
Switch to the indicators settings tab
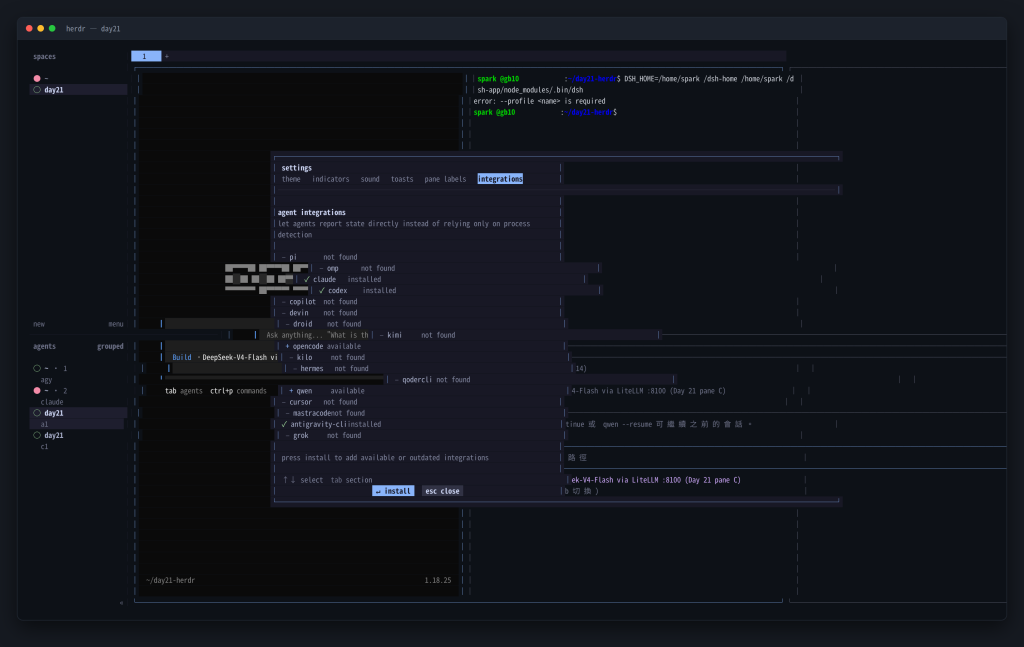330,179
